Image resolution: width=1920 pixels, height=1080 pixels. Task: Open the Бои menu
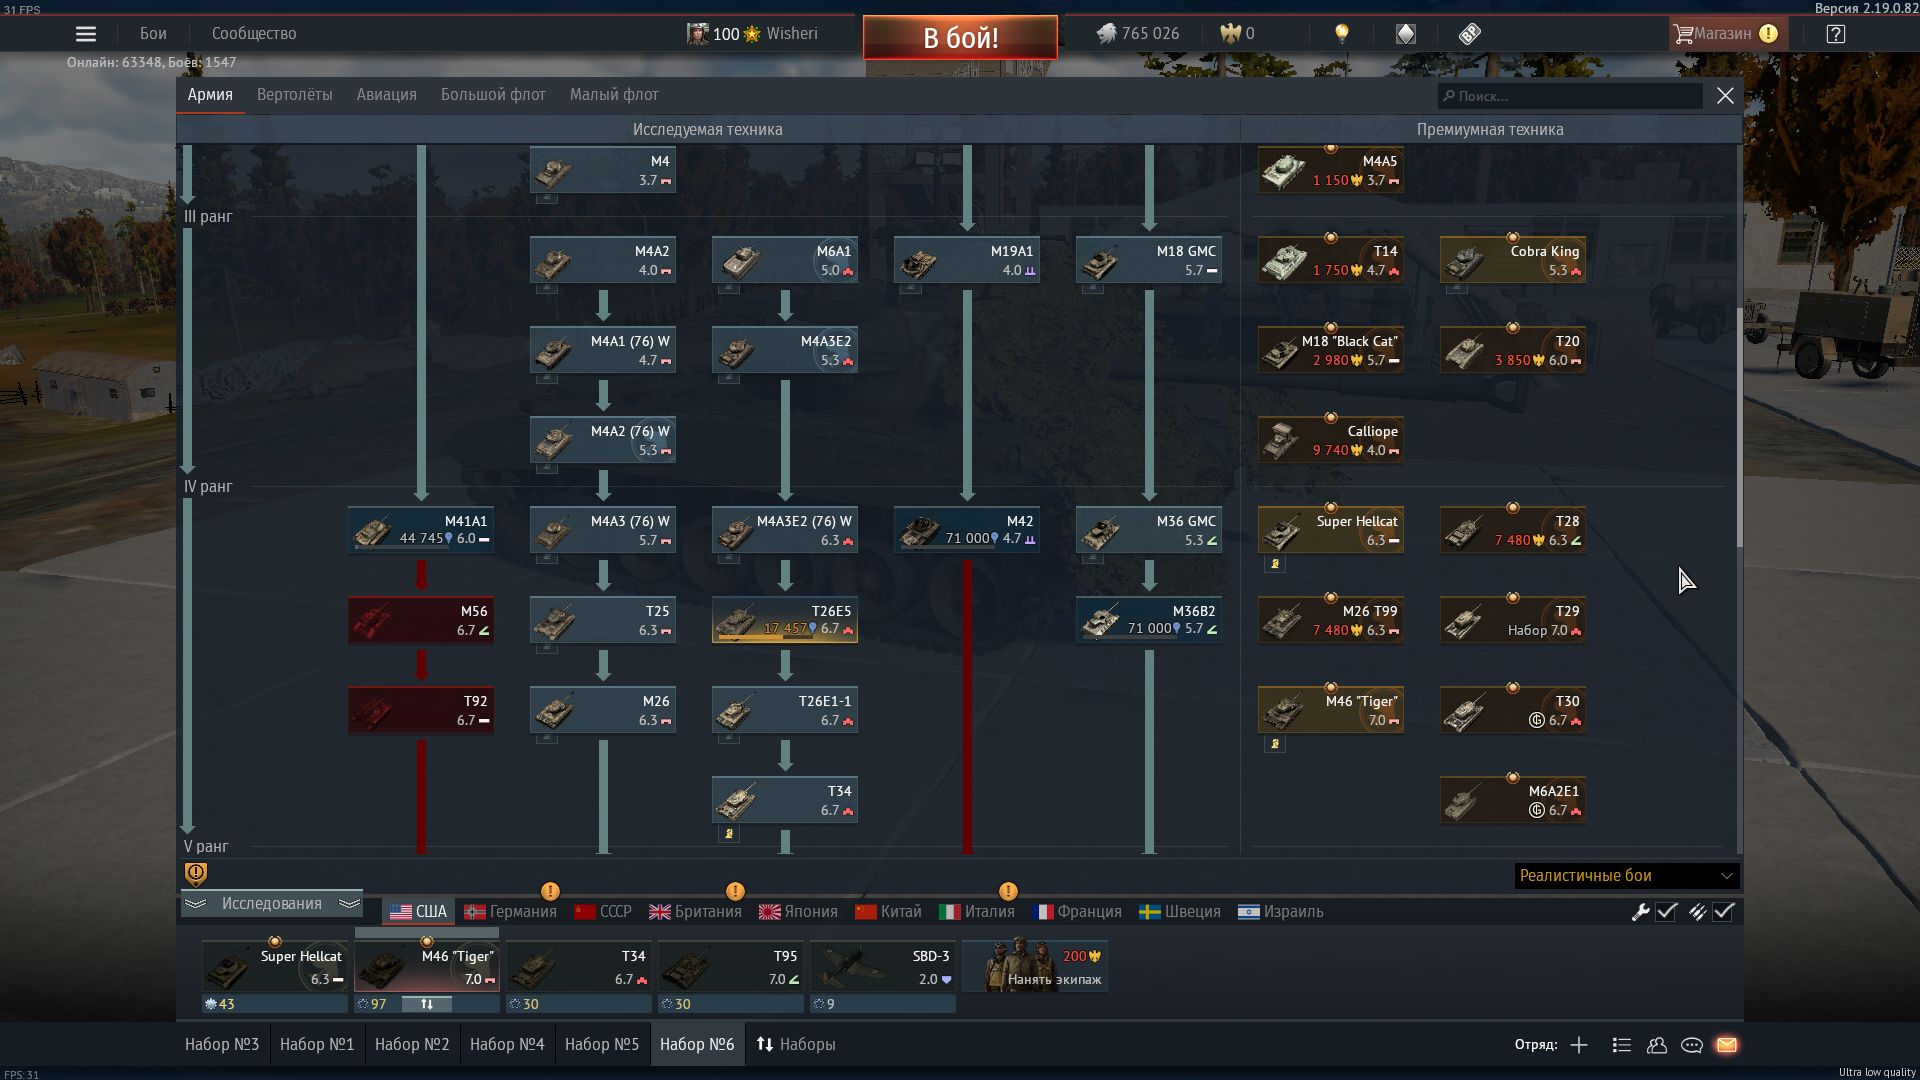(153, 34)
